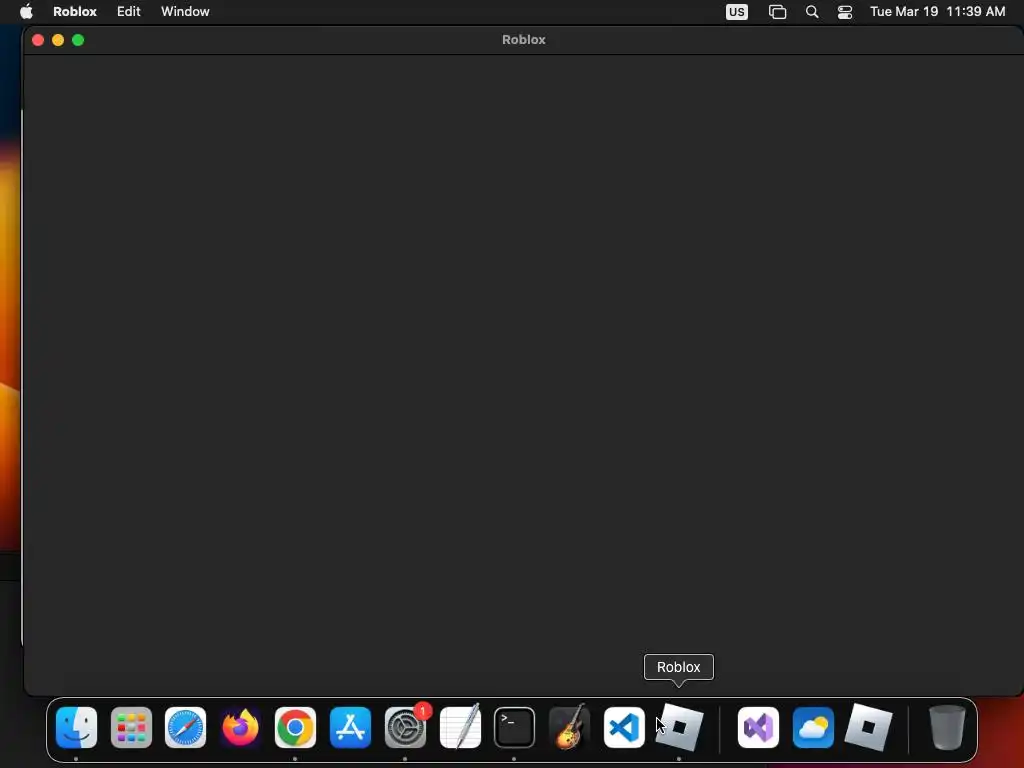Open Stage Manager windows icon in menu bar

[777, 12]
